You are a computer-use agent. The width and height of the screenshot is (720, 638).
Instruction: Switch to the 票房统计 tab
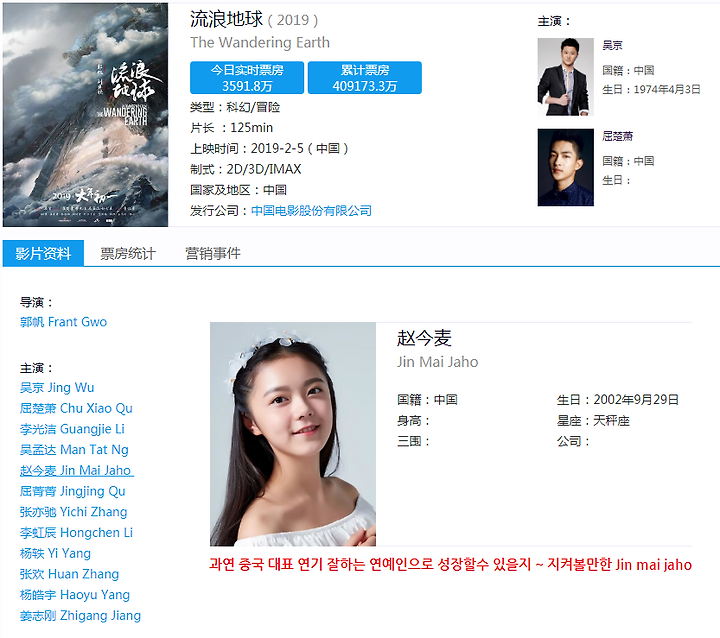(x=128, y=254)
